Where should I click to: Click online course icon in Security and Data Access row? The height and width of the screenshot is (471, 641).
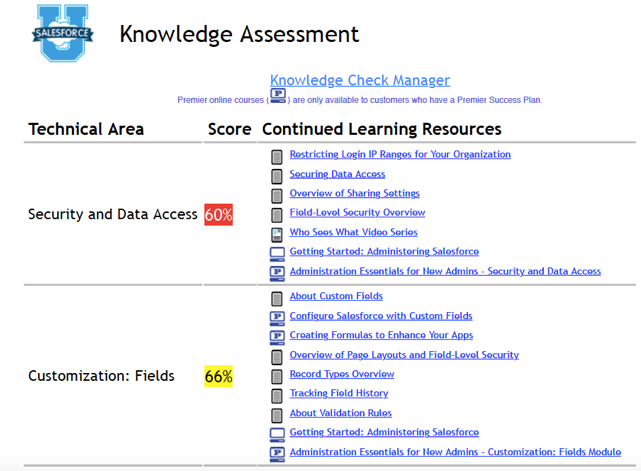[277, 254]
